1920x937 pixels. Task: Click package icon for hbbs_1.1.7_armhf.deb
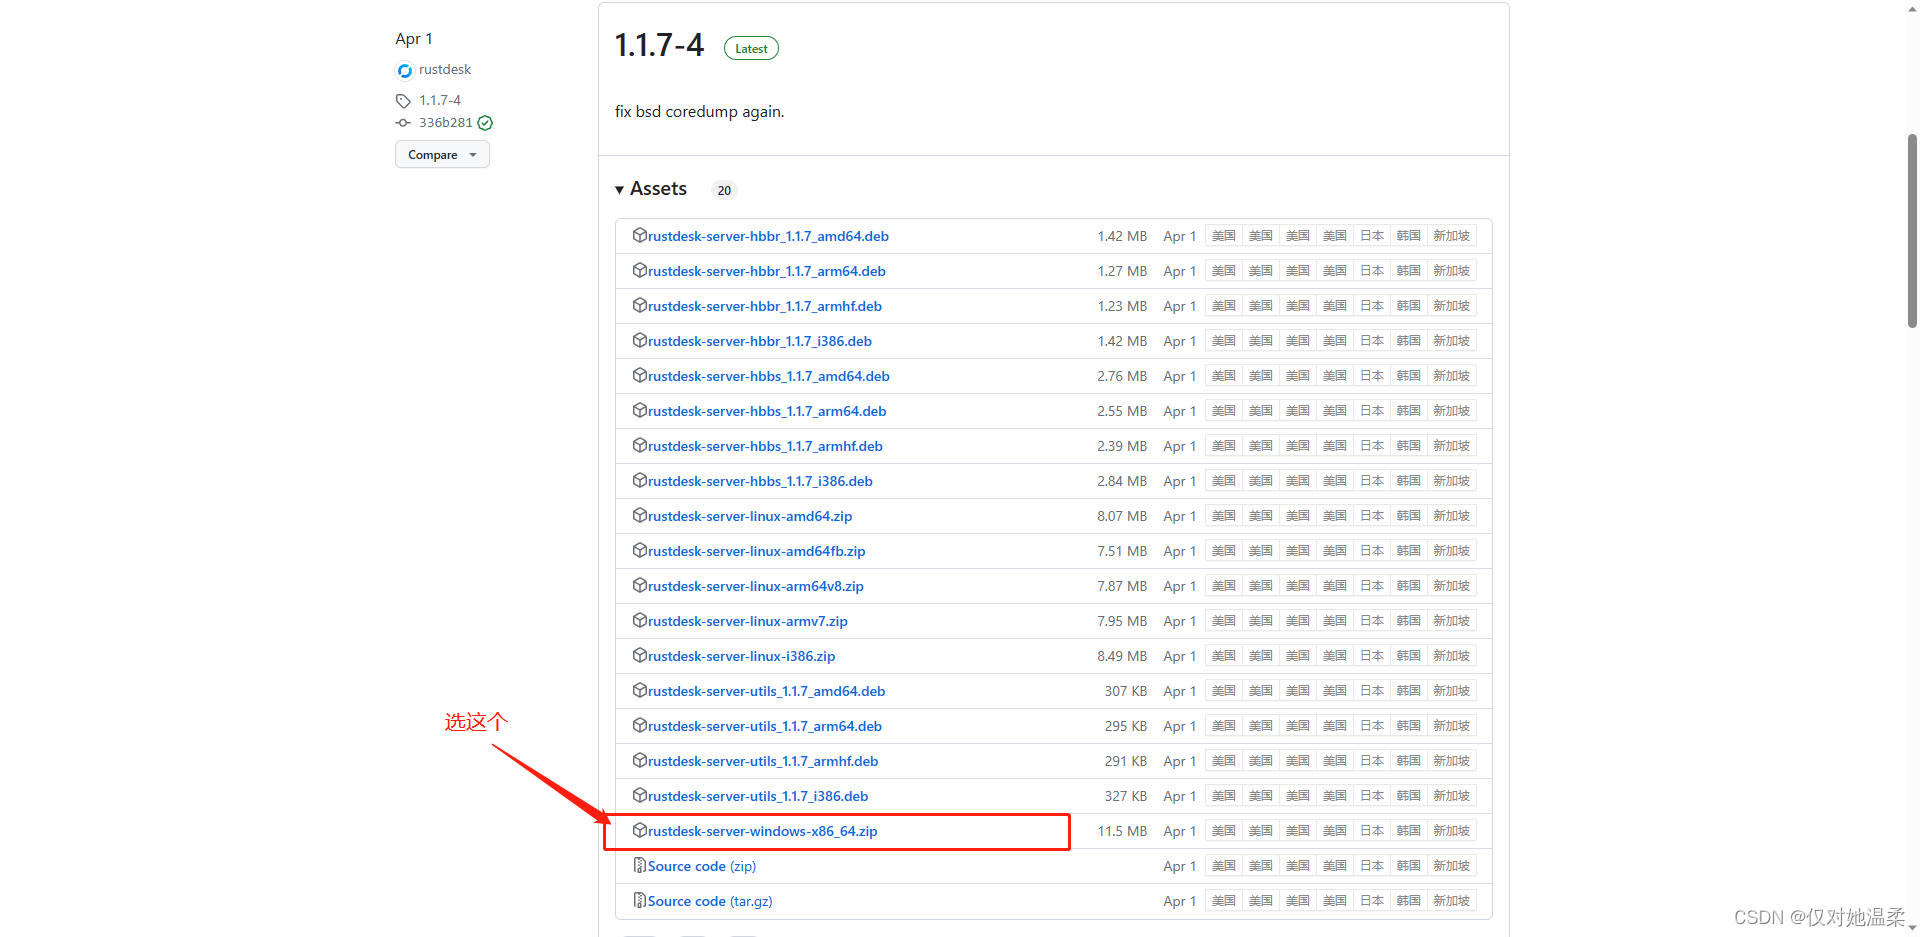pos(640,445)
